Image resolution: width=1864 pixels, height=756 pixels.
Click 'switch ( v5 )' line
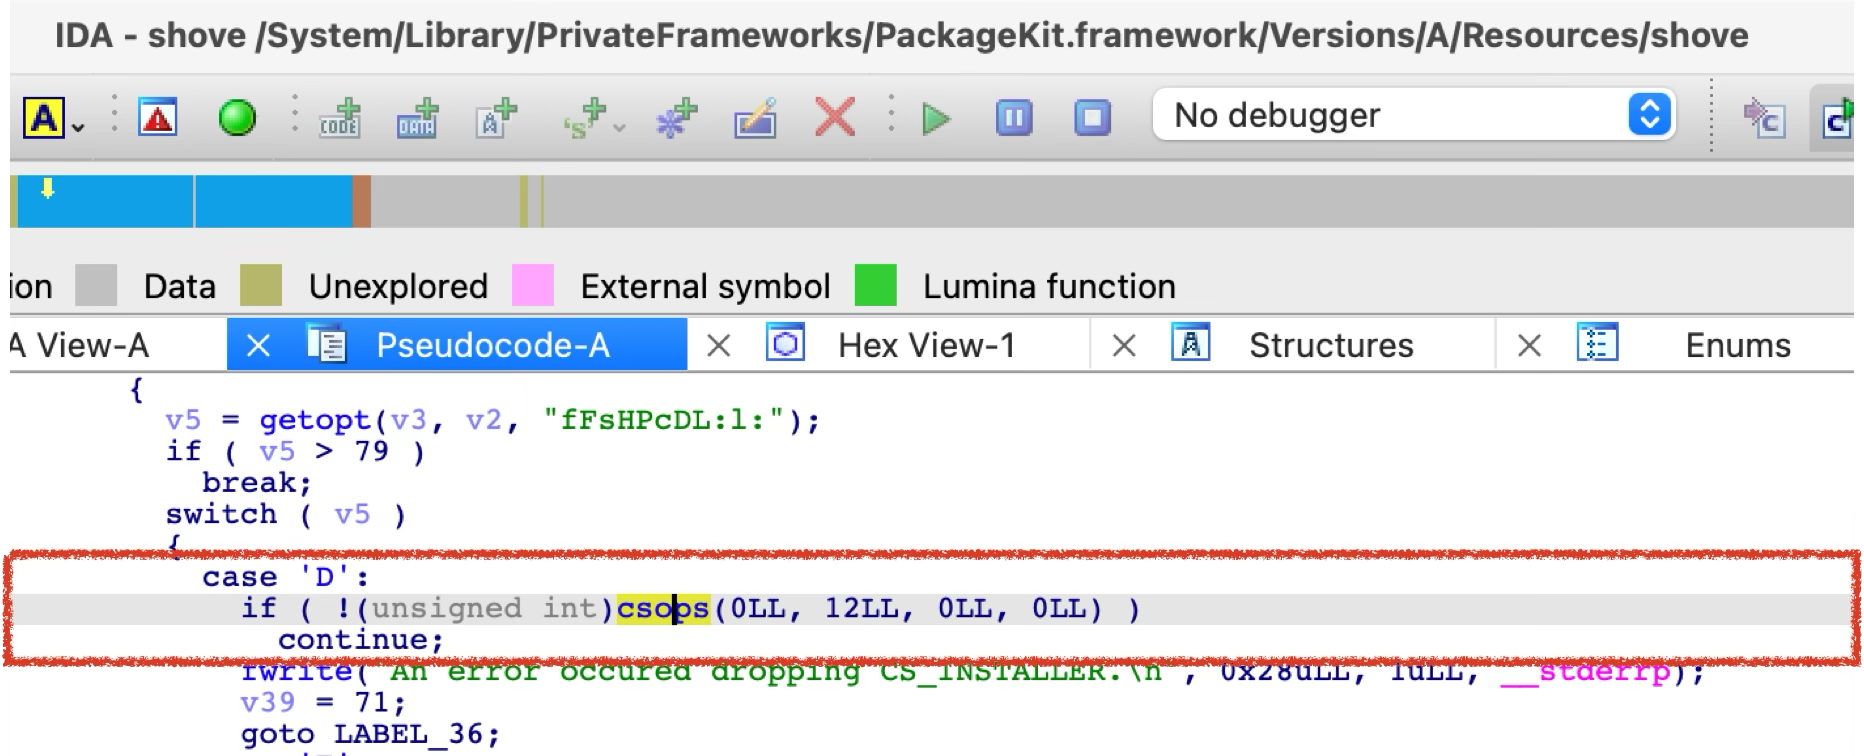[285, 515]
